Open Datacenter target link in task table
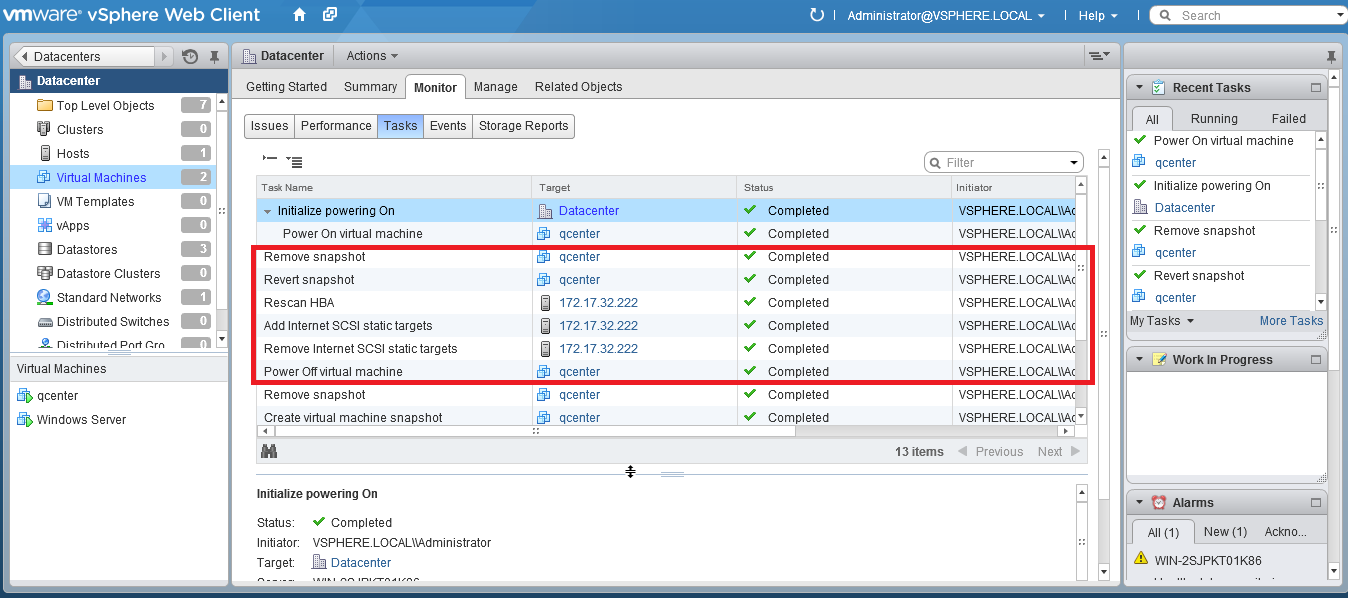This screenshot has height=598, width=1348. click(x=589, y=211)
